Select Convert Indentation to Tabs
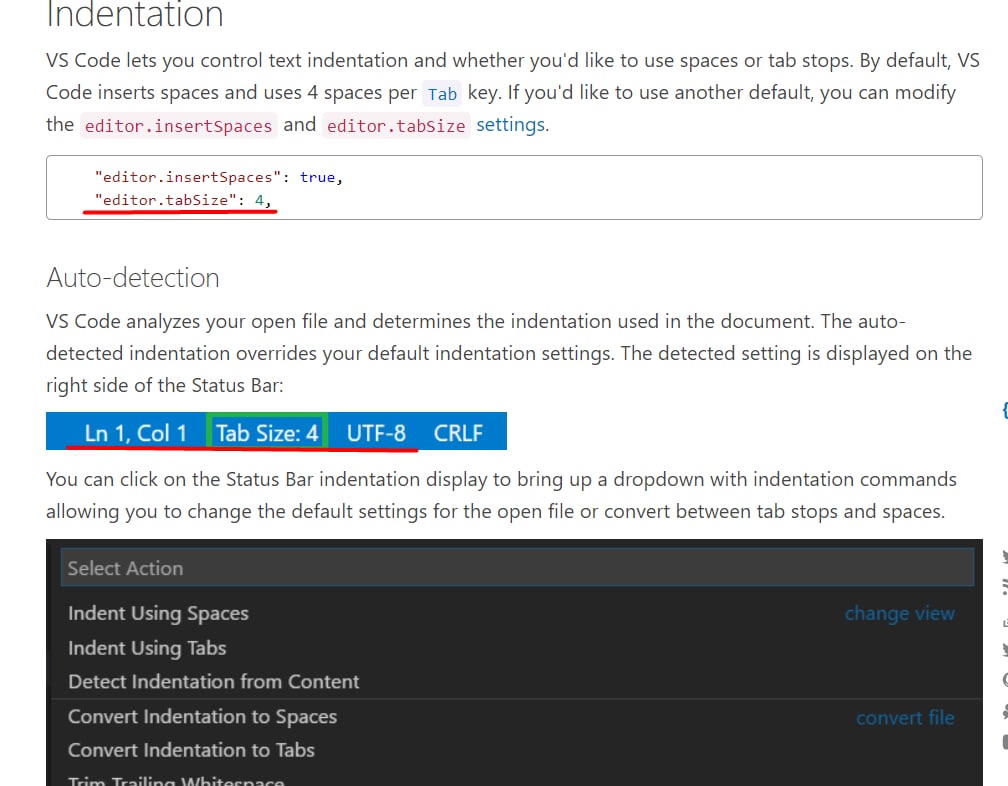 click(192, 750)
